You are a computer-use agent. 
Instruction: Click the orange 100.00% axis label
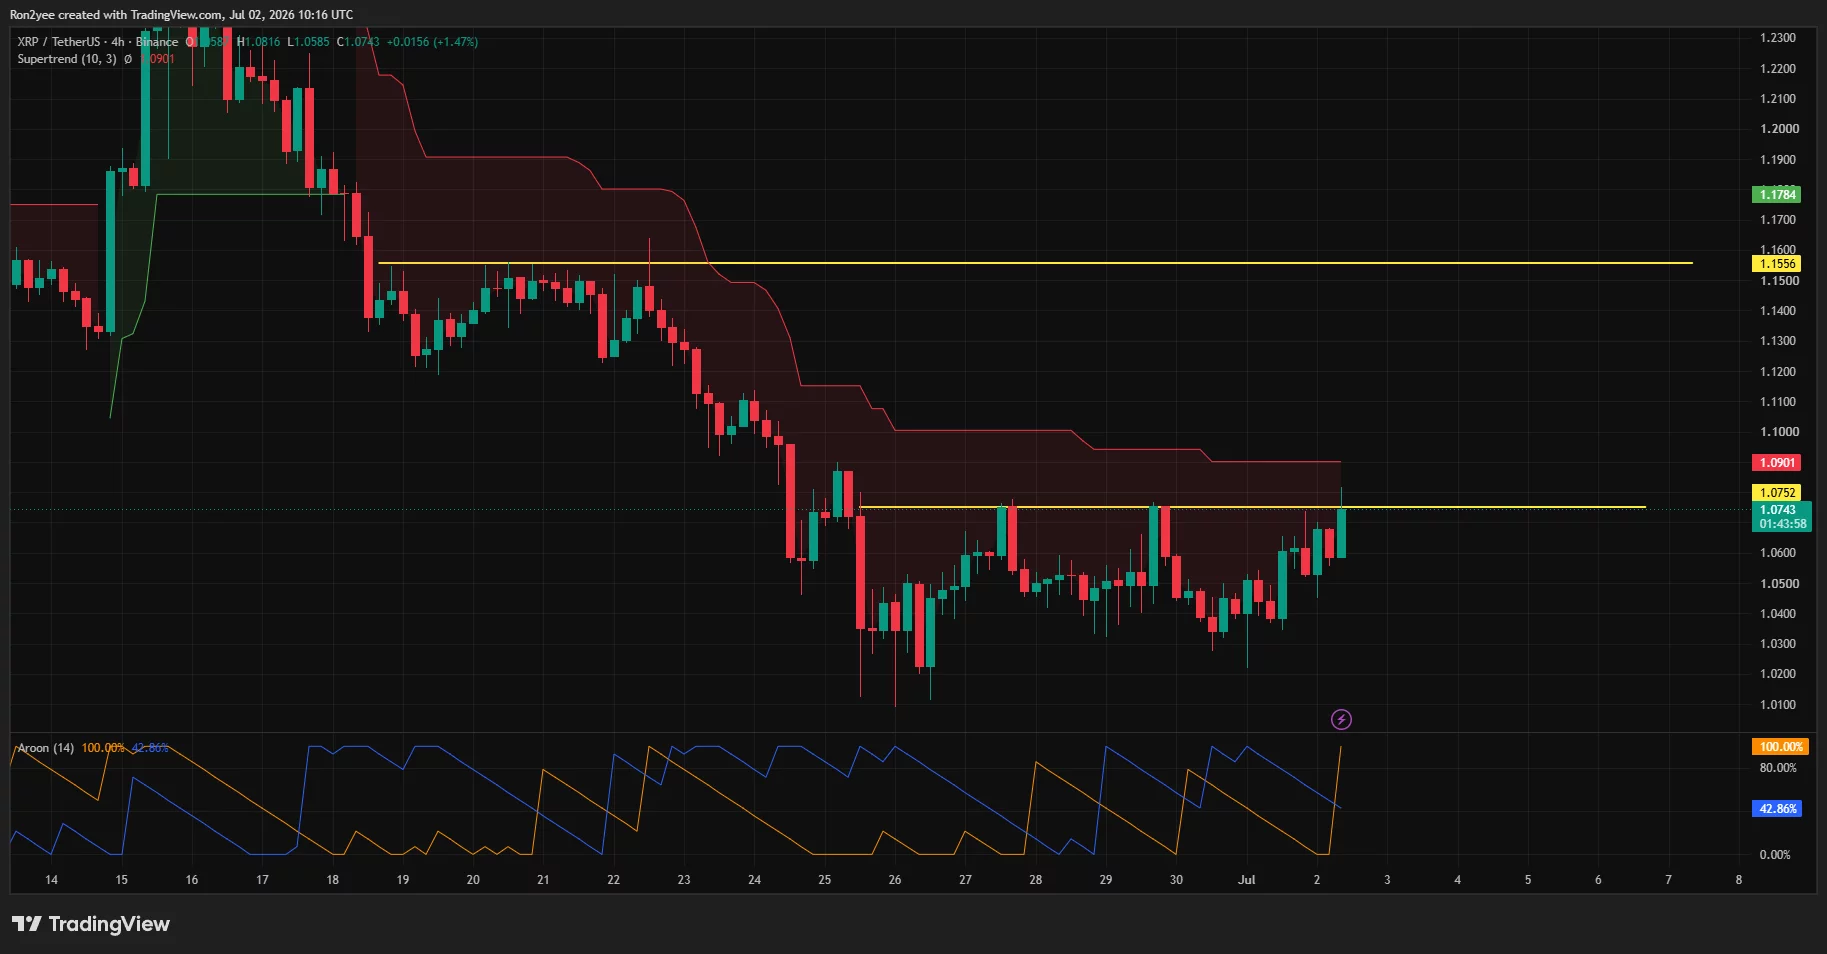(x=1781, y=747)
